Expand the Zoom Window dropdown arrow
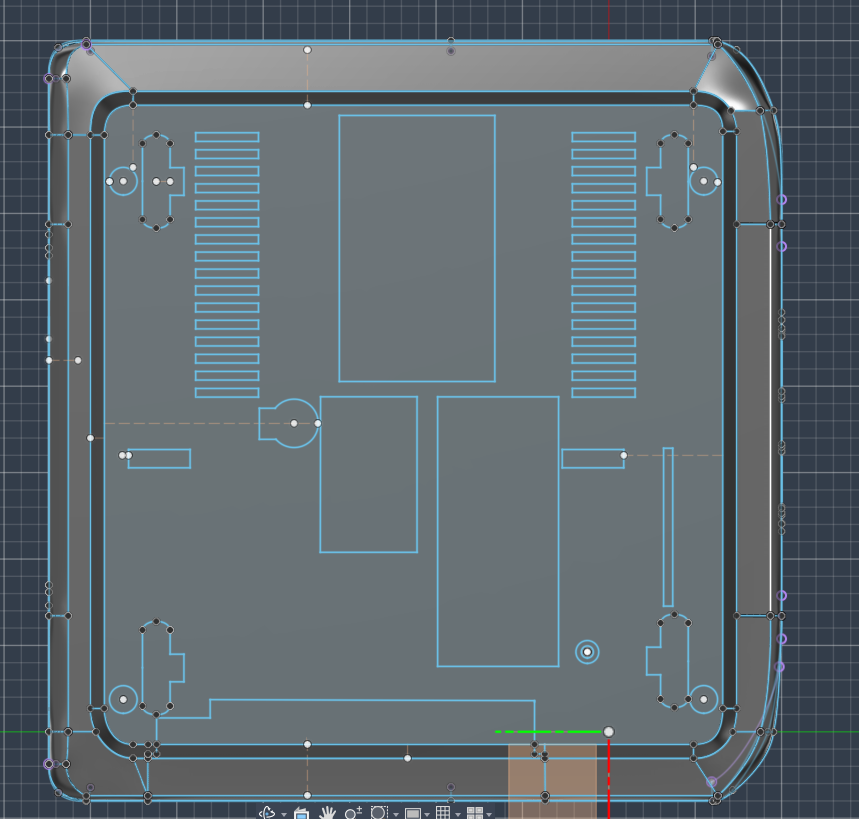The image size is (859, 819). pyautogui.click(x=396, y=815)
